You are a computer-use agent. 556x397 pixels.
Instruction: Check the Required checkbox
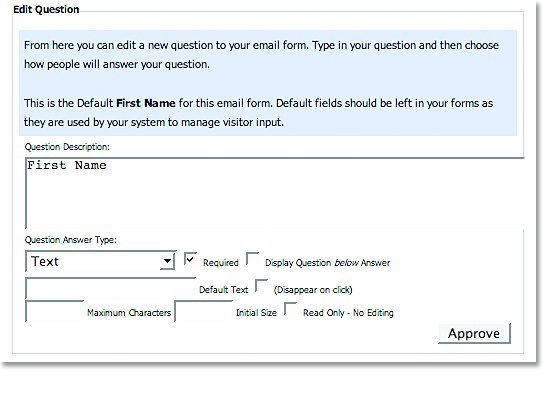[190, 259]
